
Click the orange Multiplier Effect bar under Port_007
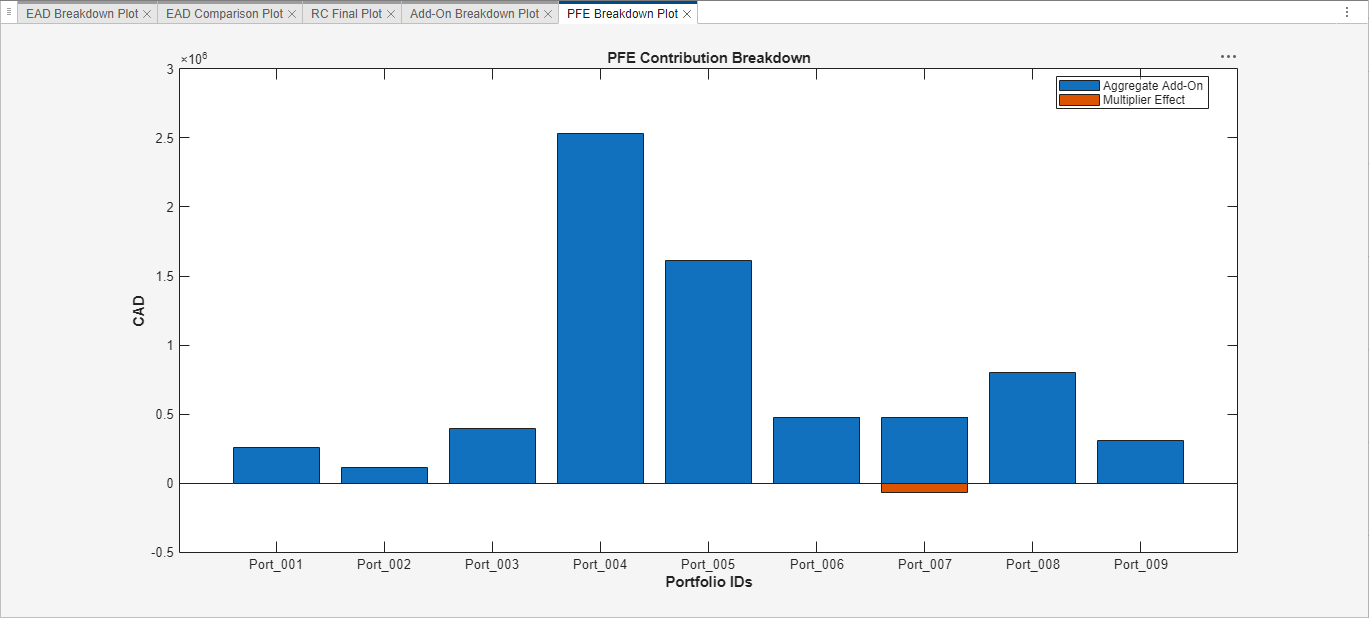tap(923, 487)
